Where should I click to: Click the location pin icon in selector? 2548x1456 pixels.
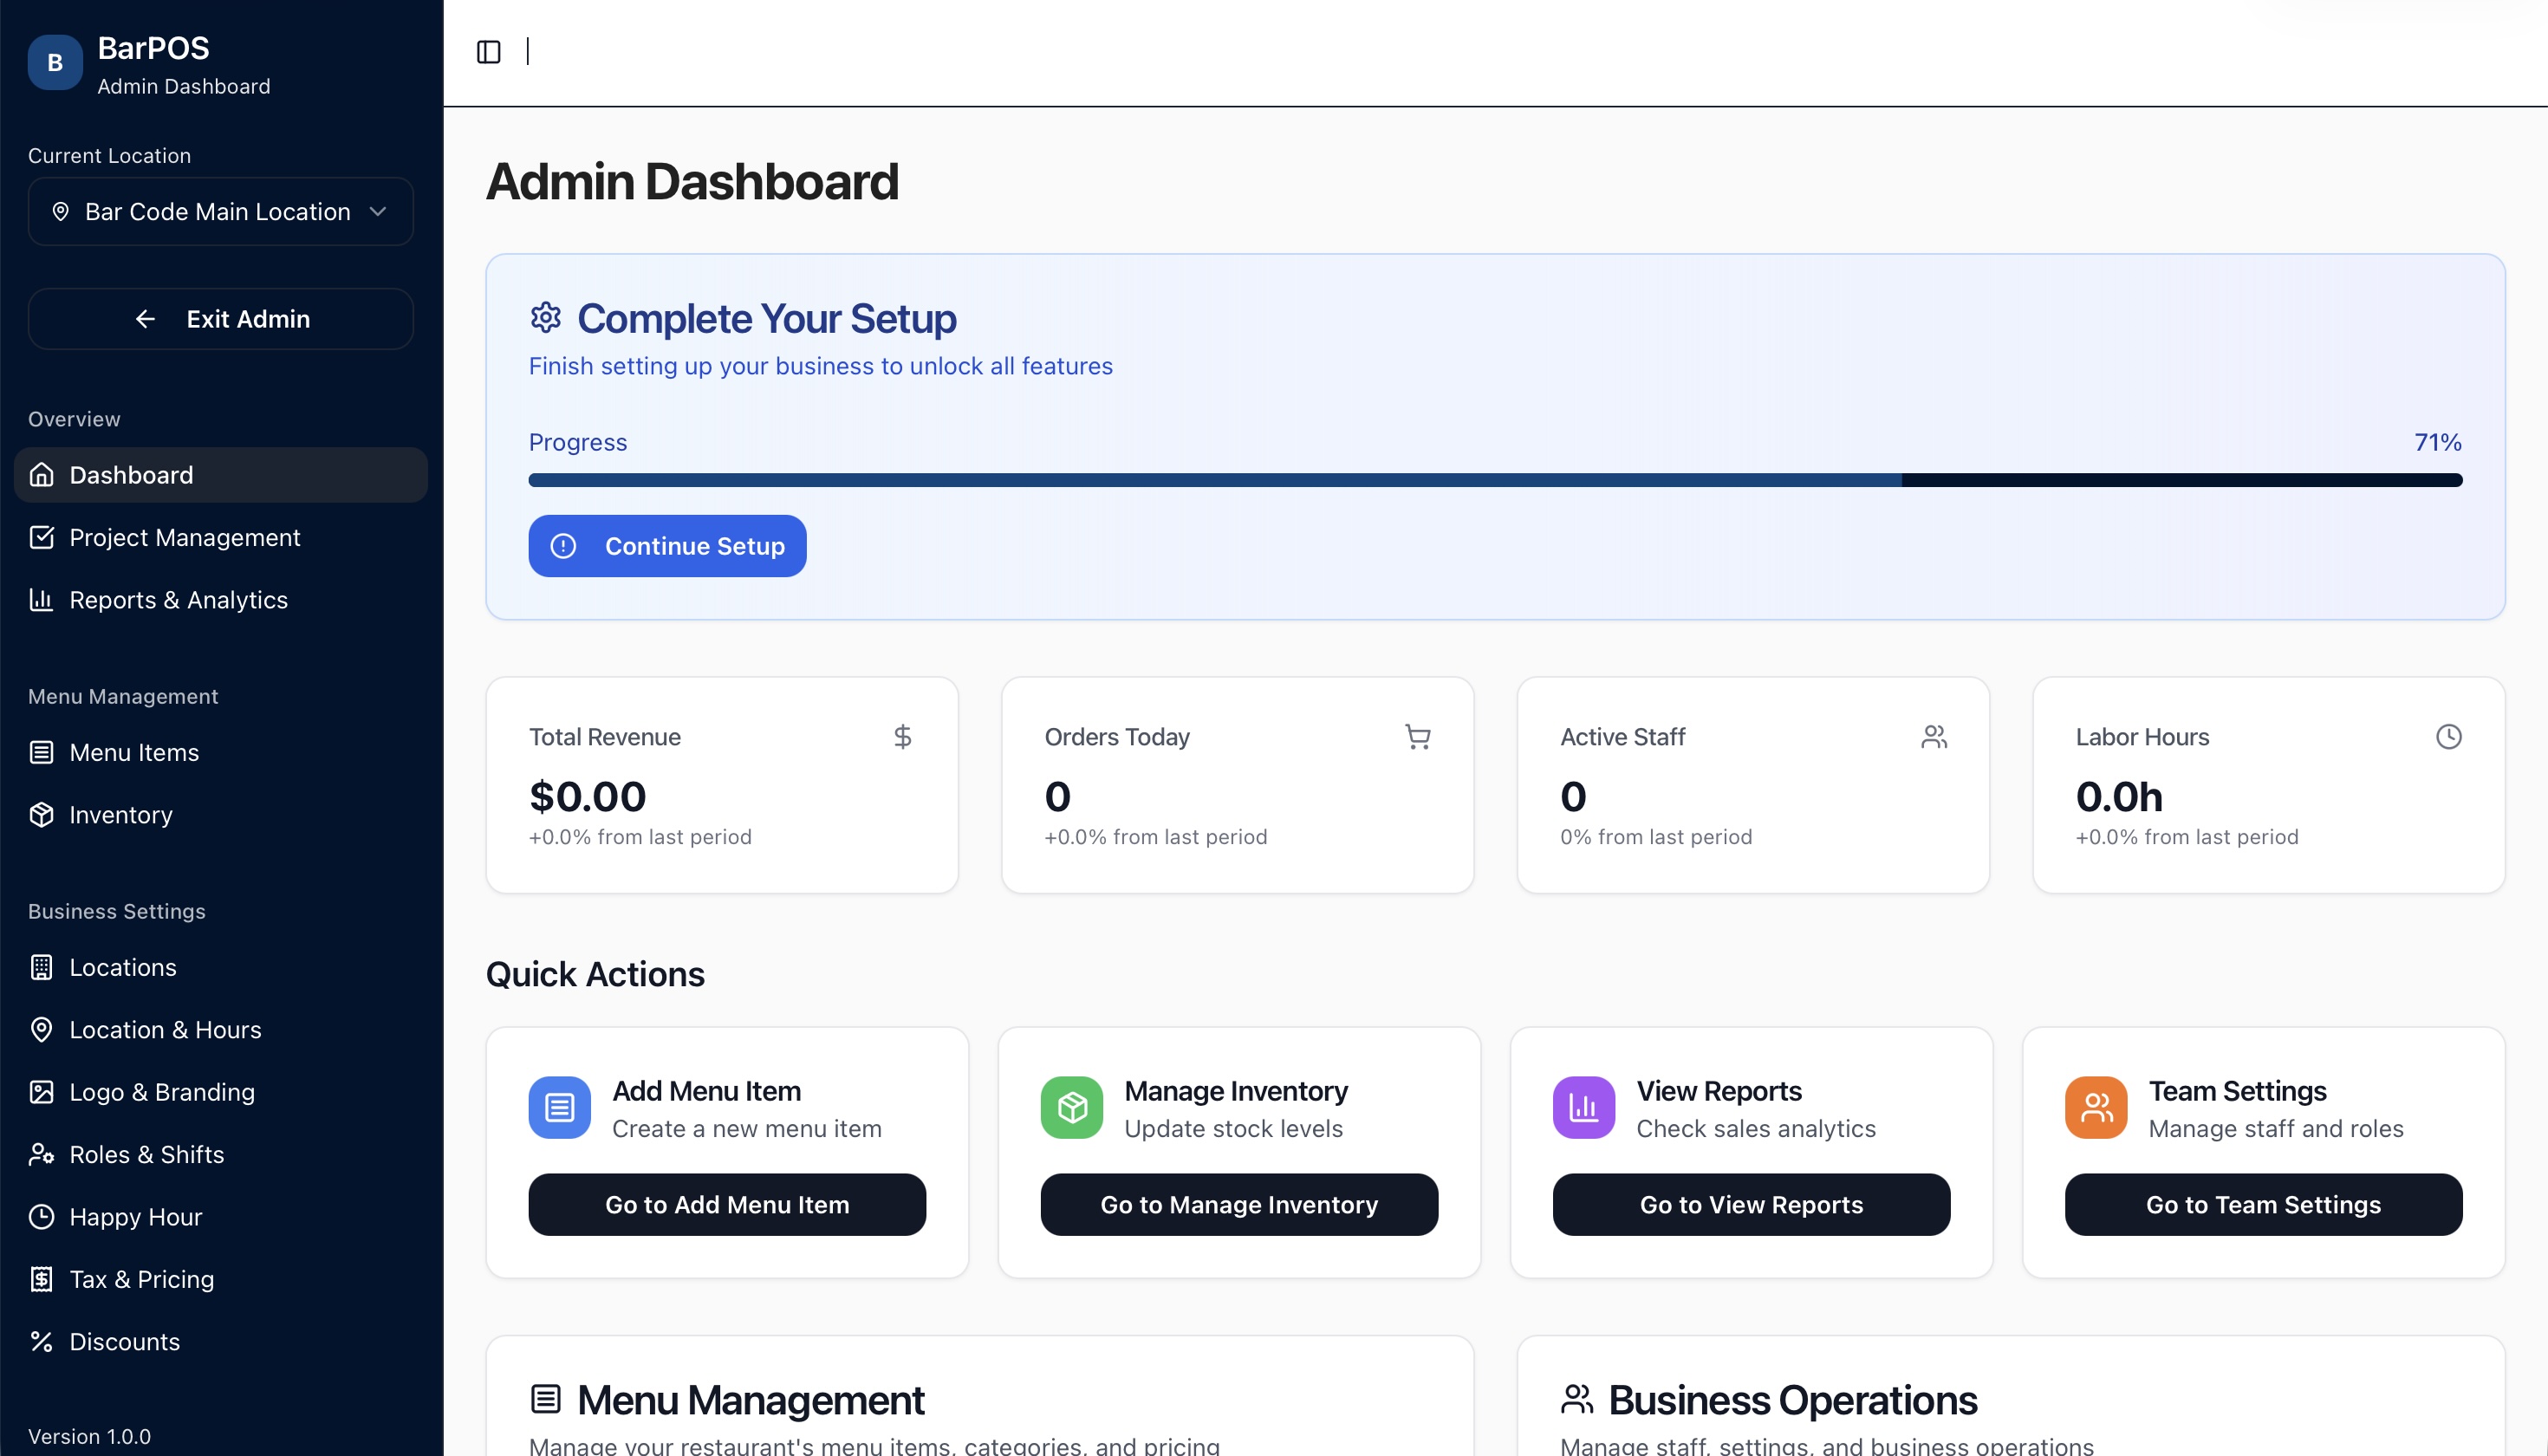tap(60, 212)
